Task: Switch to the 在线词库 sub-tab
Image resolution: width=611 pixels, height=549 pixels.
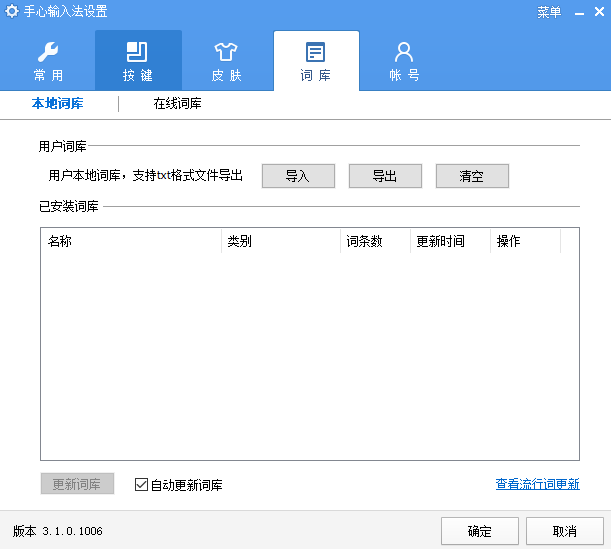Action: point(184,103)
